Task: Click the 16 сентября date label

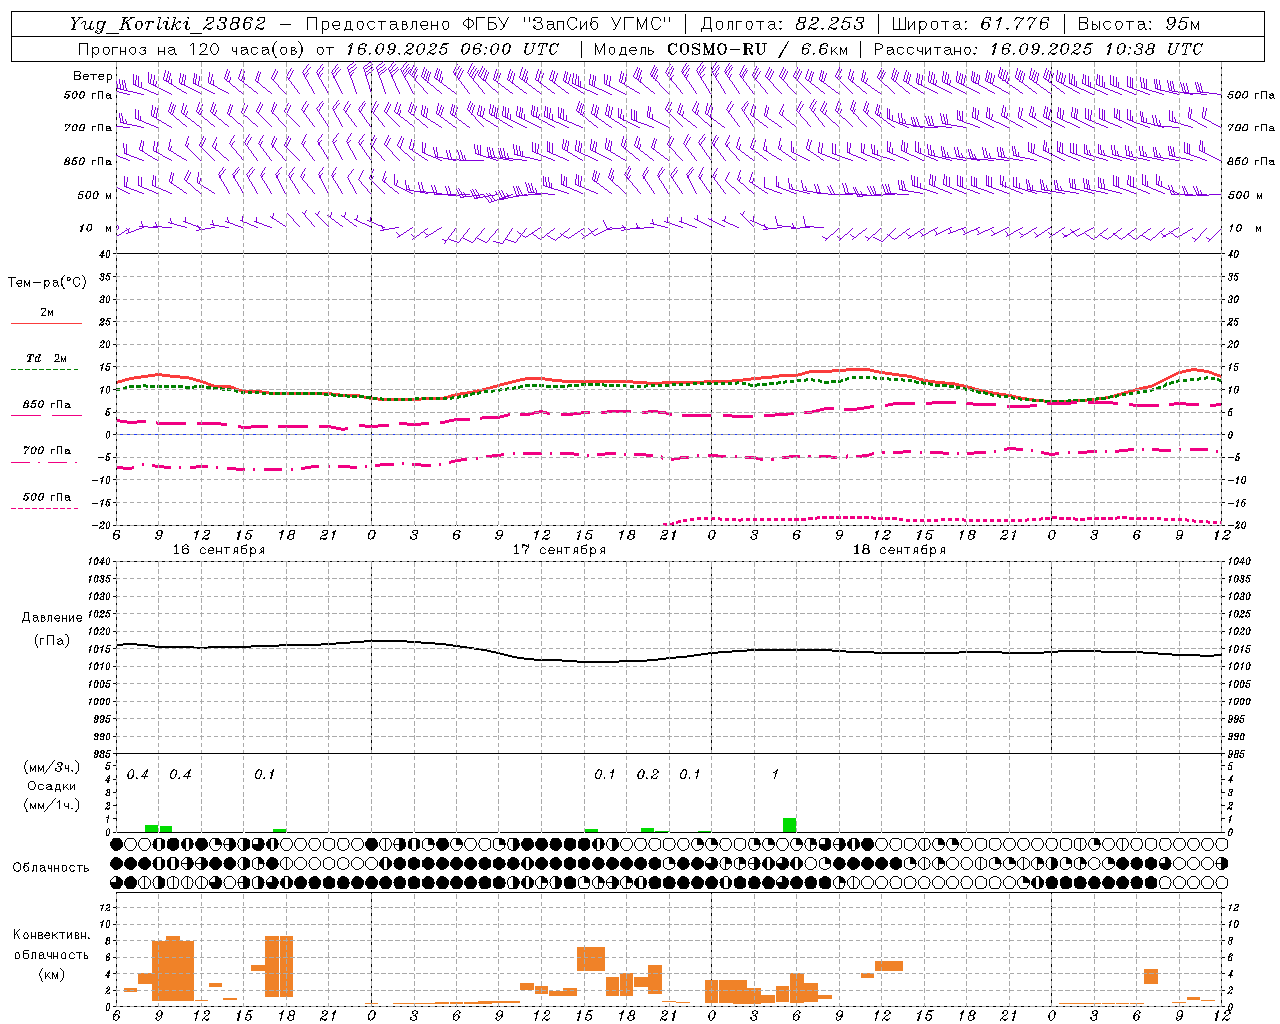Action: click(x=219, y=550)
